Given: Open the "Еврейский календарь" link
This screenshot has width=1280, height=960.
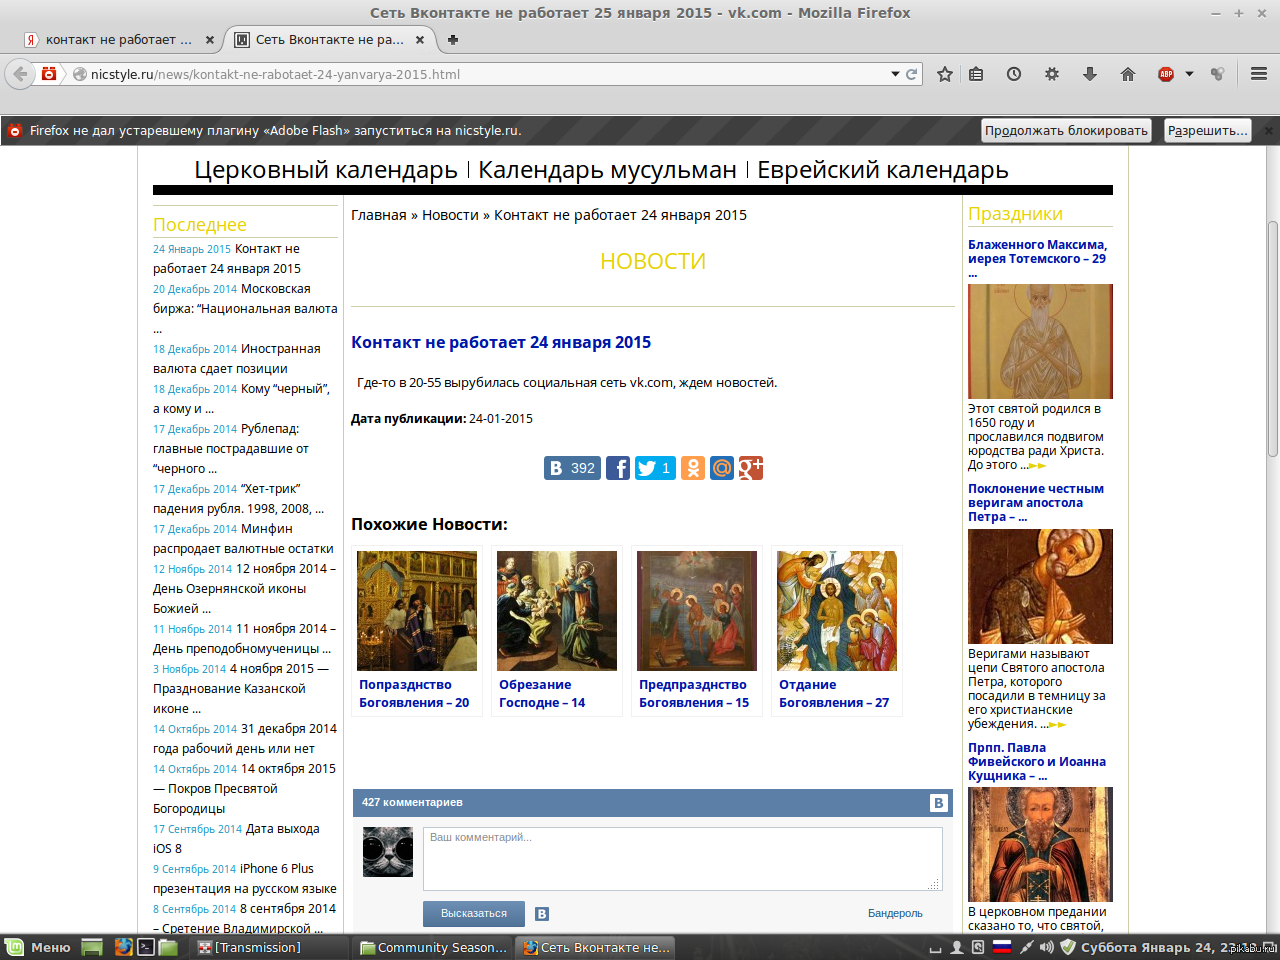Looking at the screenshot, I should (882, 170).
